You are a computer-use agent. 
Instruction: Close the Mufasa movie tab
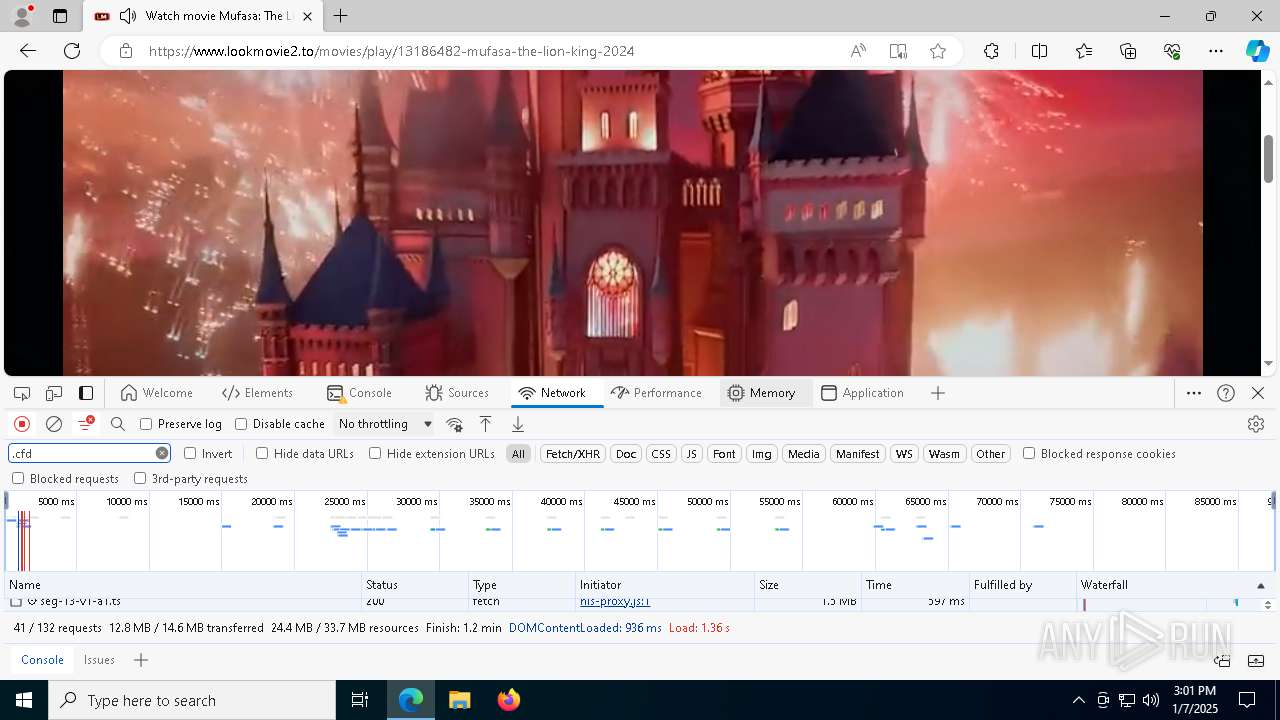(308, 16)
